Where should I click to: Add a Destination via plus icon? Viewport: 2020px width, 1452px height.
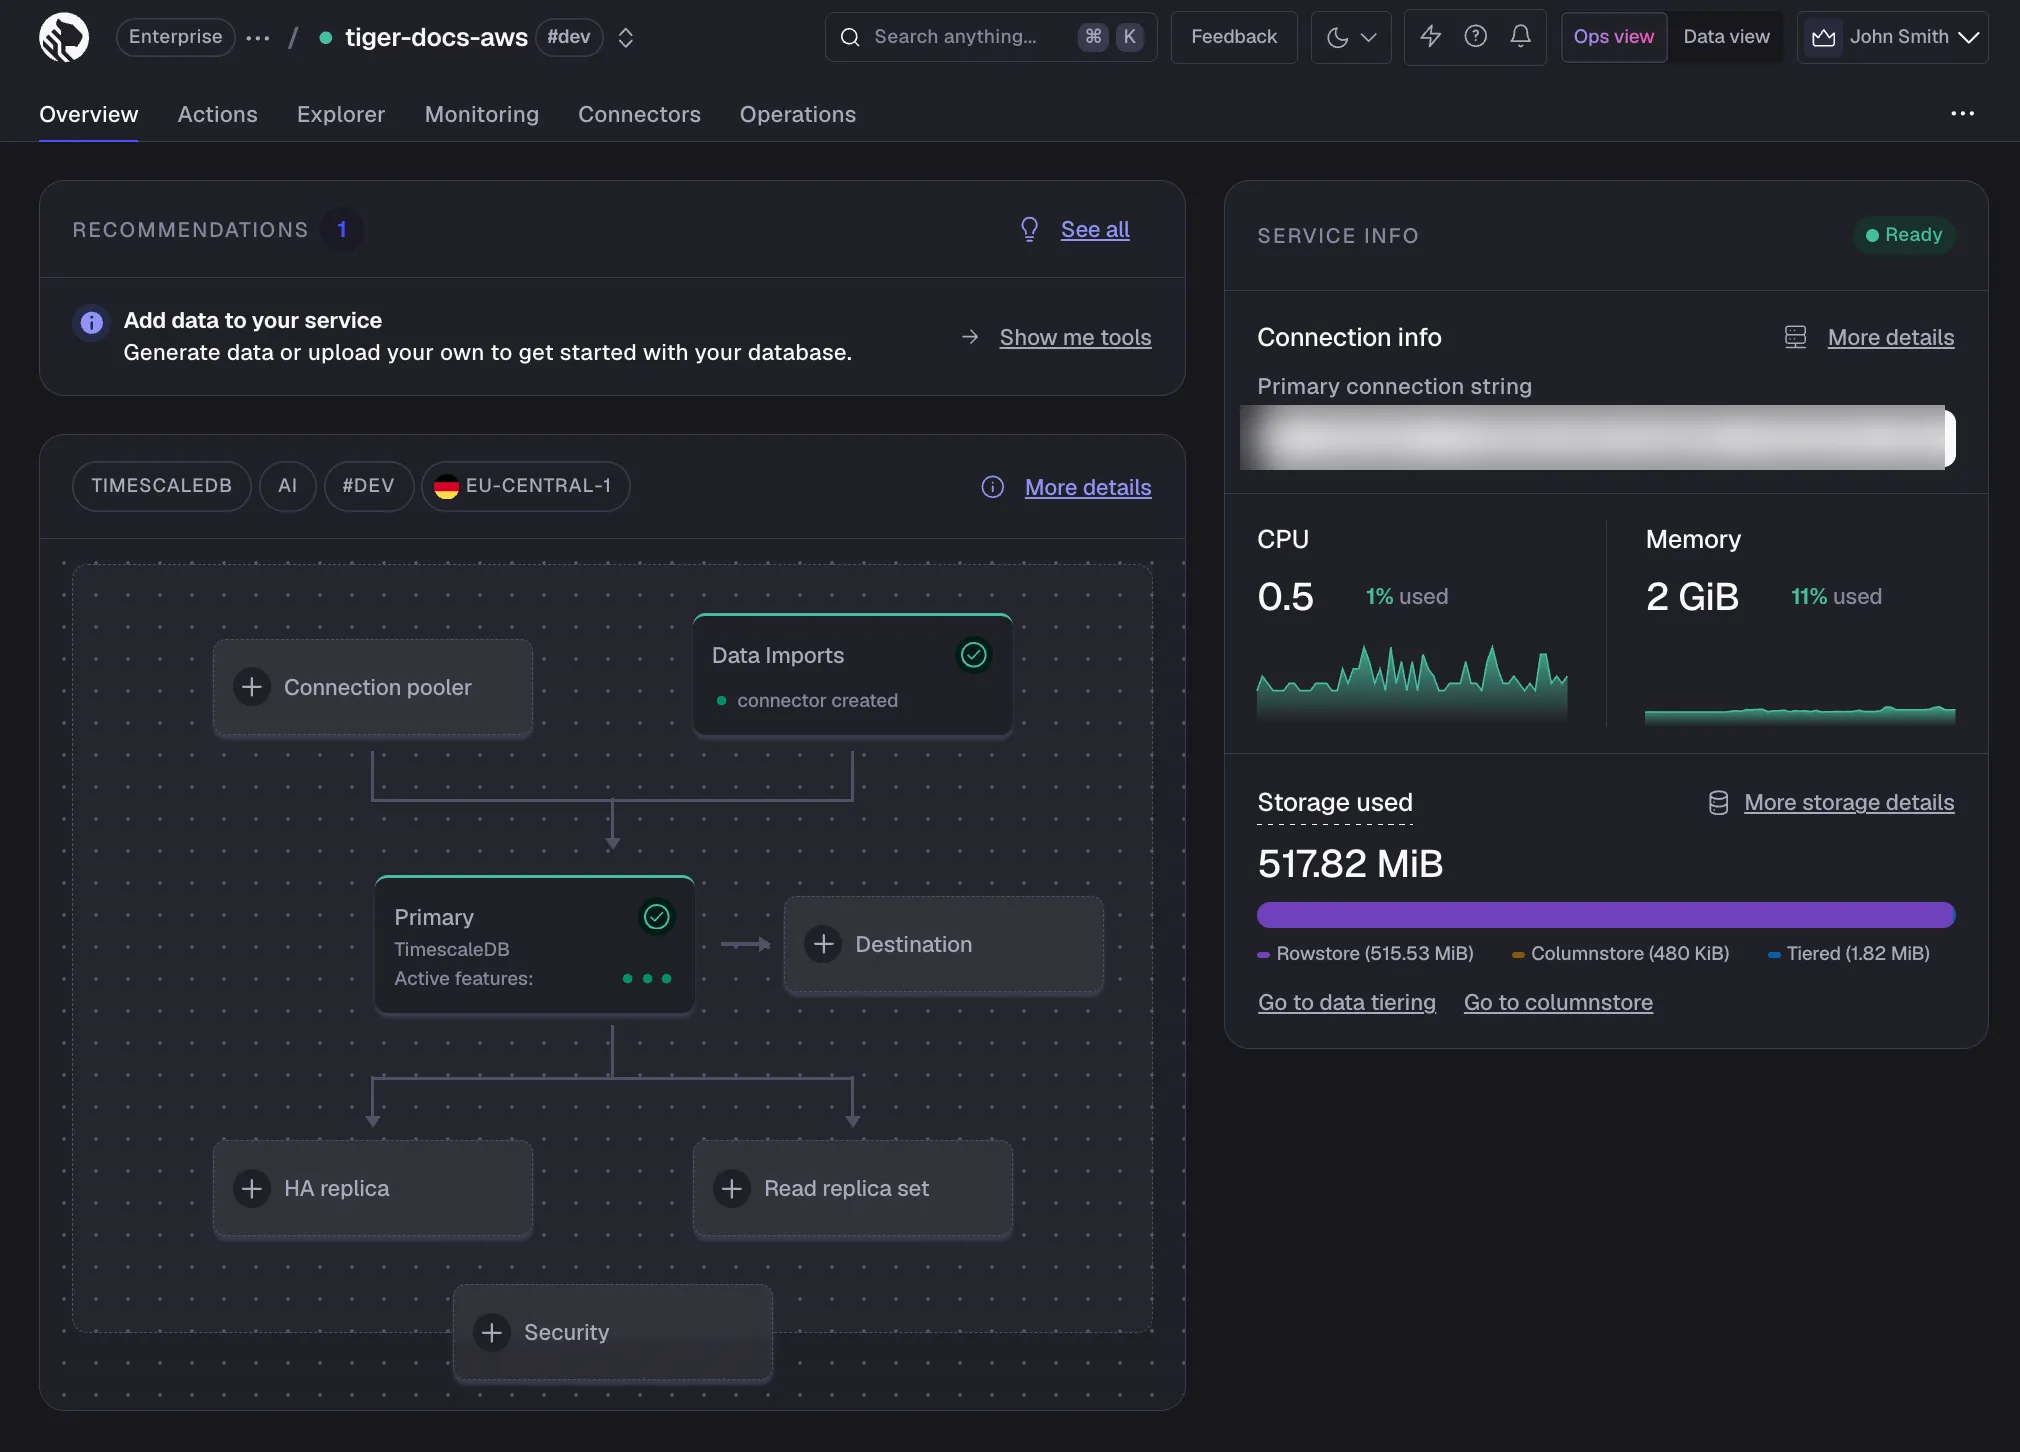[823, 944]
